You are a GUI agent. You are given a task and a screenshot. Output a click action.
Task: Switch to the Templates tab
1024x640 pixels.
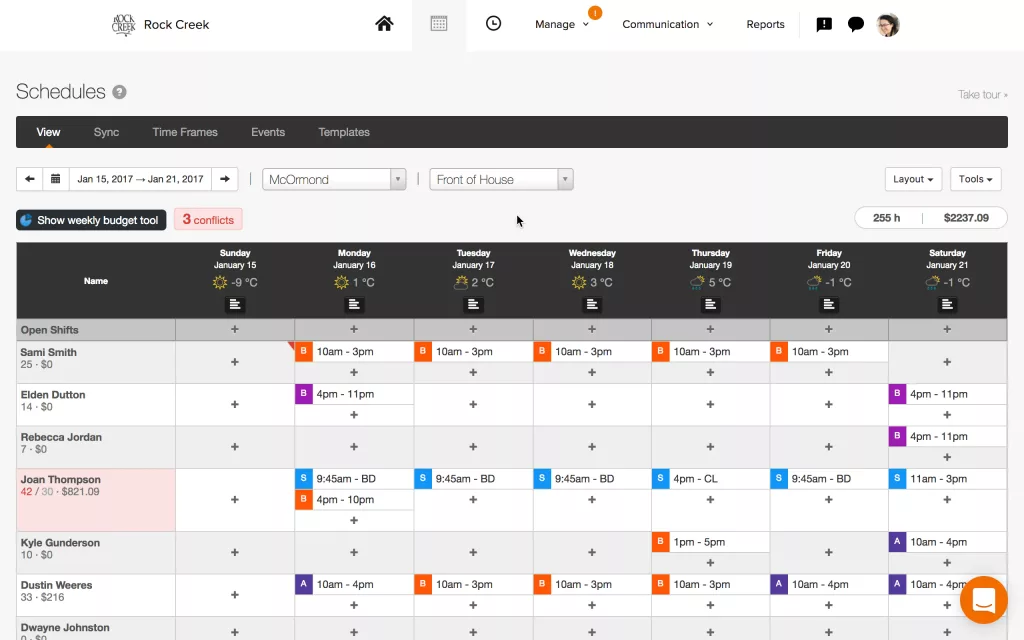tap(344, 132)
